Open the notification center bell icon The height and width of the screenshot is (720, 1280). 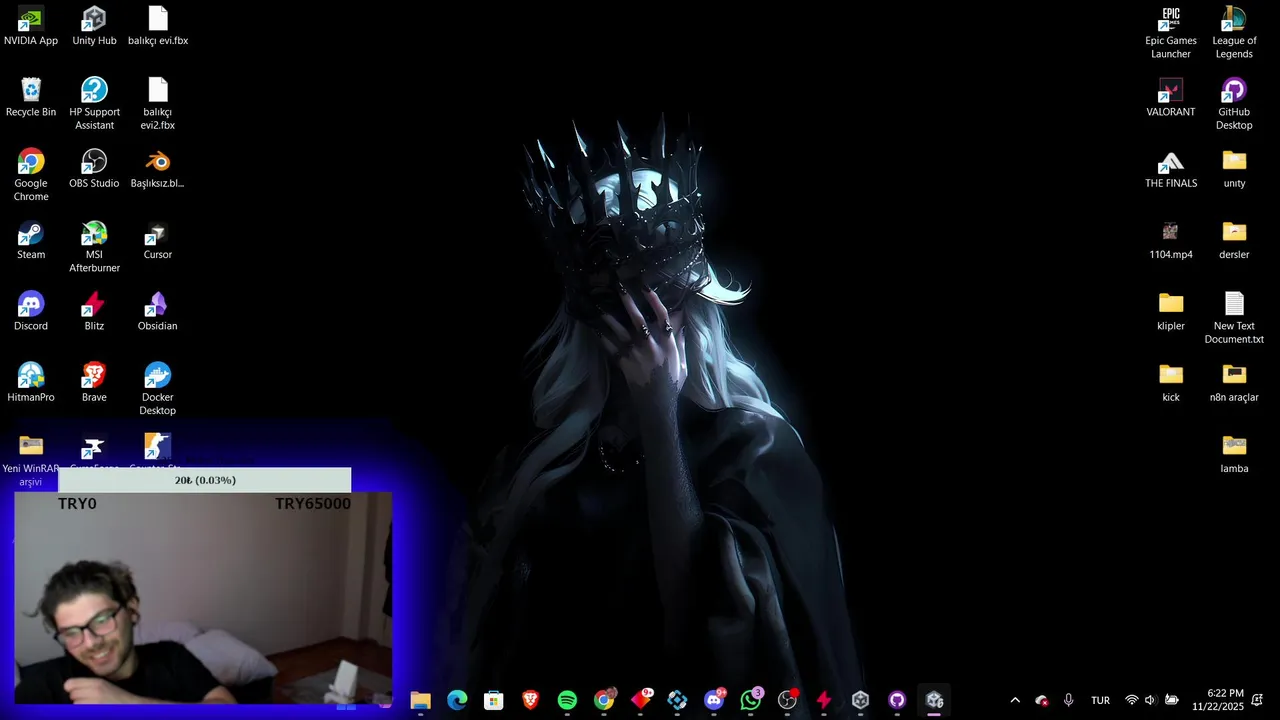[1257, 700]
